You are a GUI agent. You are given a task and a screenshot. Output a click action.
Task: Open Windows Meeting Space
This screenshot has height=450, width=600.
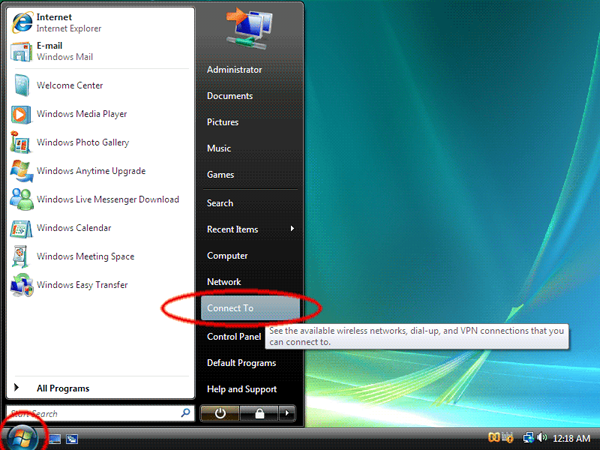84,257
